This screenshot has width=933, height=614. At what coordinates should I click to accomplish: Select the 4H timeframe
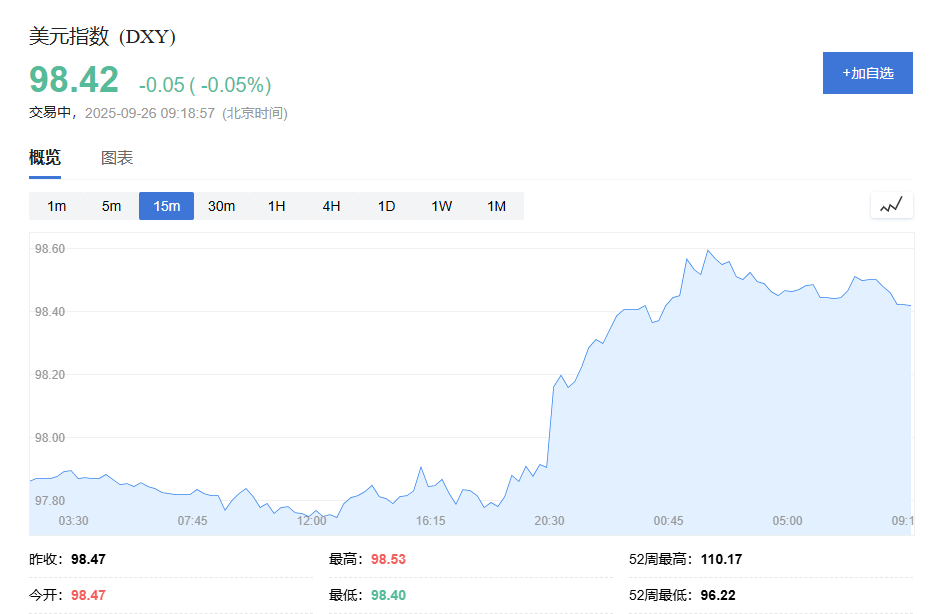331,205
